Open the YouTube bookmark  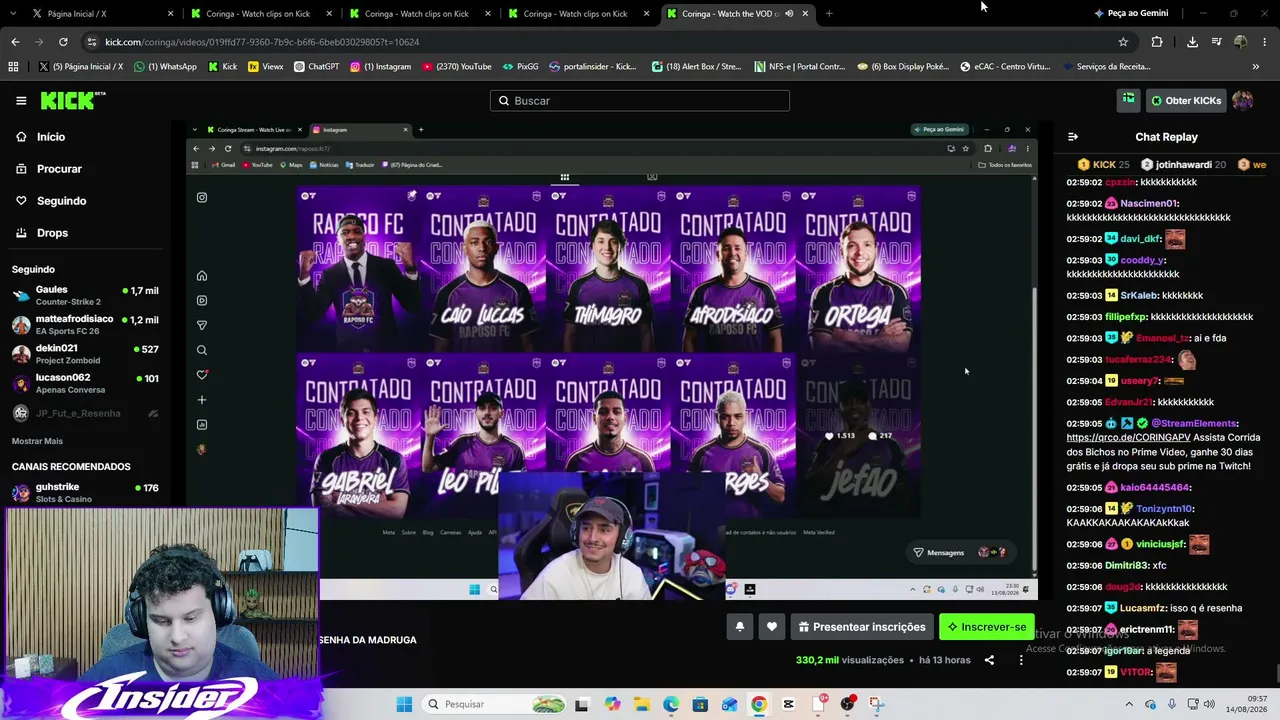tap(457, 67)
